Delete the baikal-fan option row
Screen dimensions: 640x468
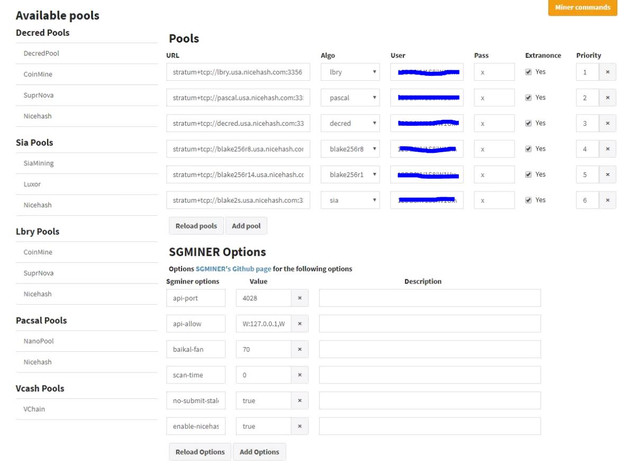coord(300,349)
